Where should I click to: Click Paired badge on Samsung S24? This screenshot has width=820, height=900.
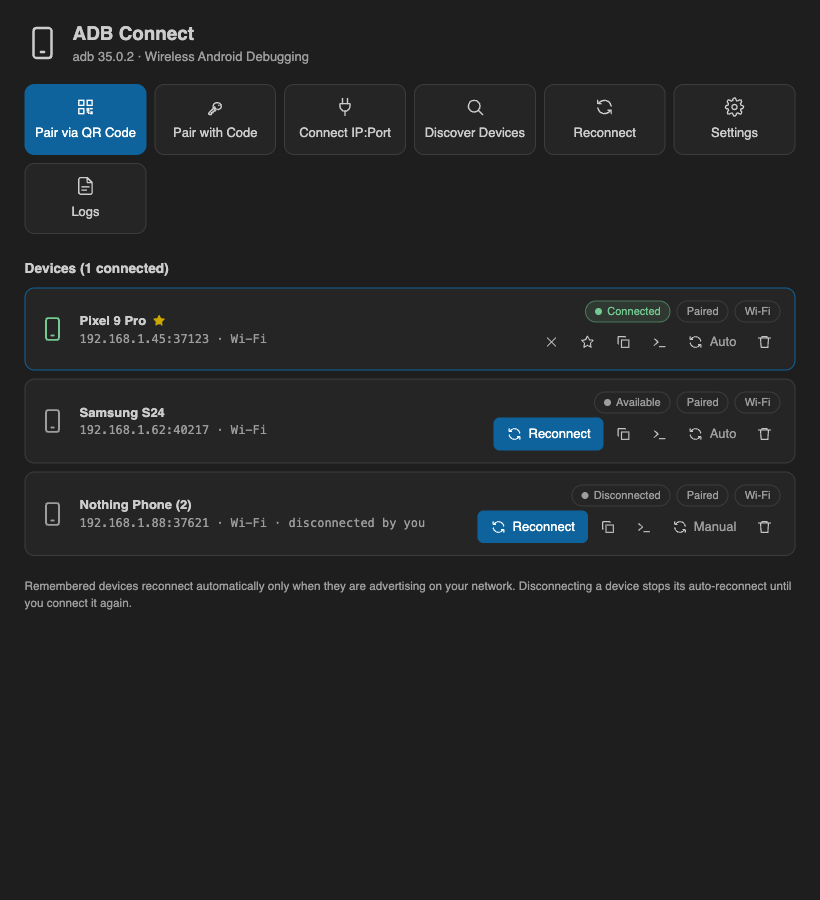(702, 402)
